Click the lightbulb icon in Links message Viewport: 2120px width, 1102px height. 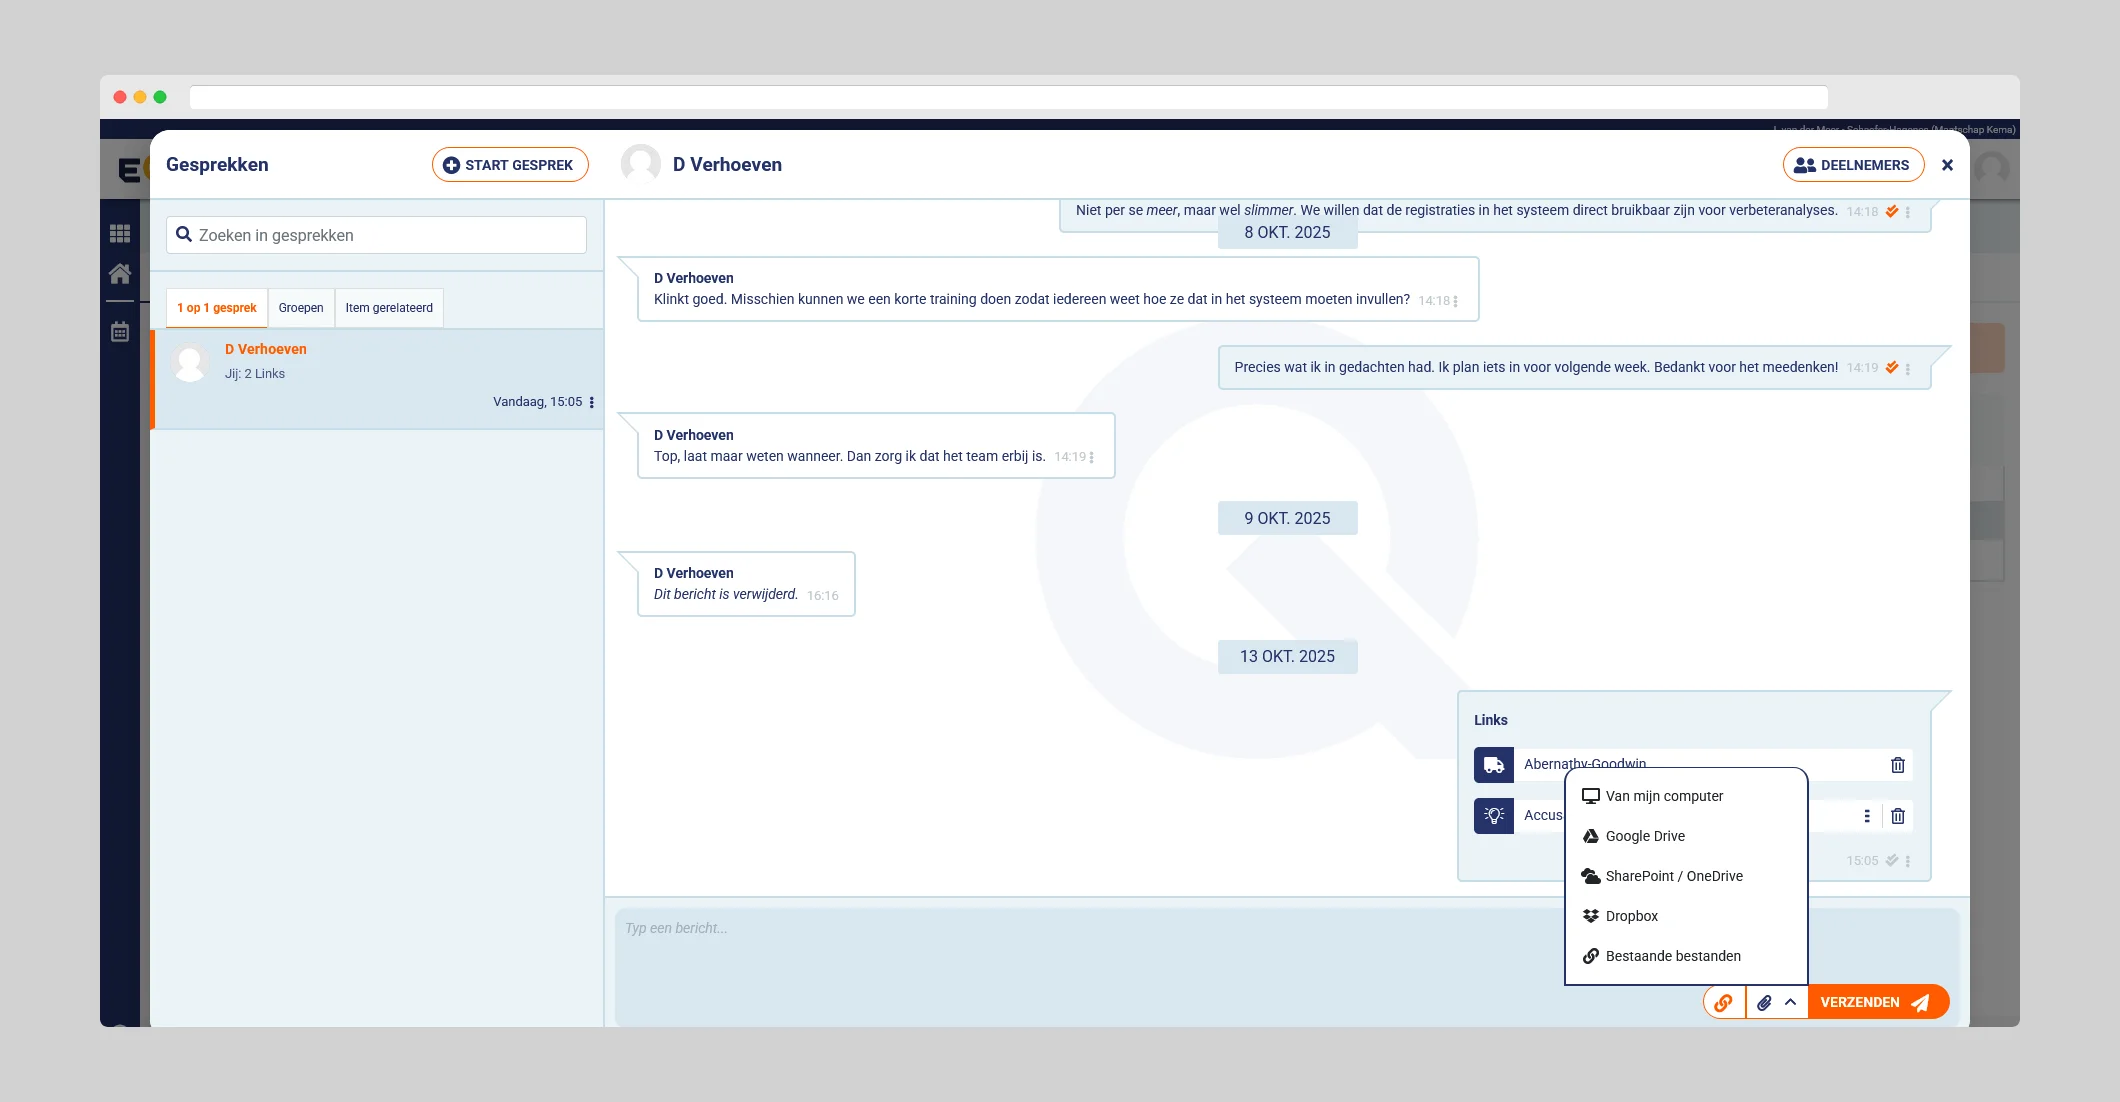1493,816
